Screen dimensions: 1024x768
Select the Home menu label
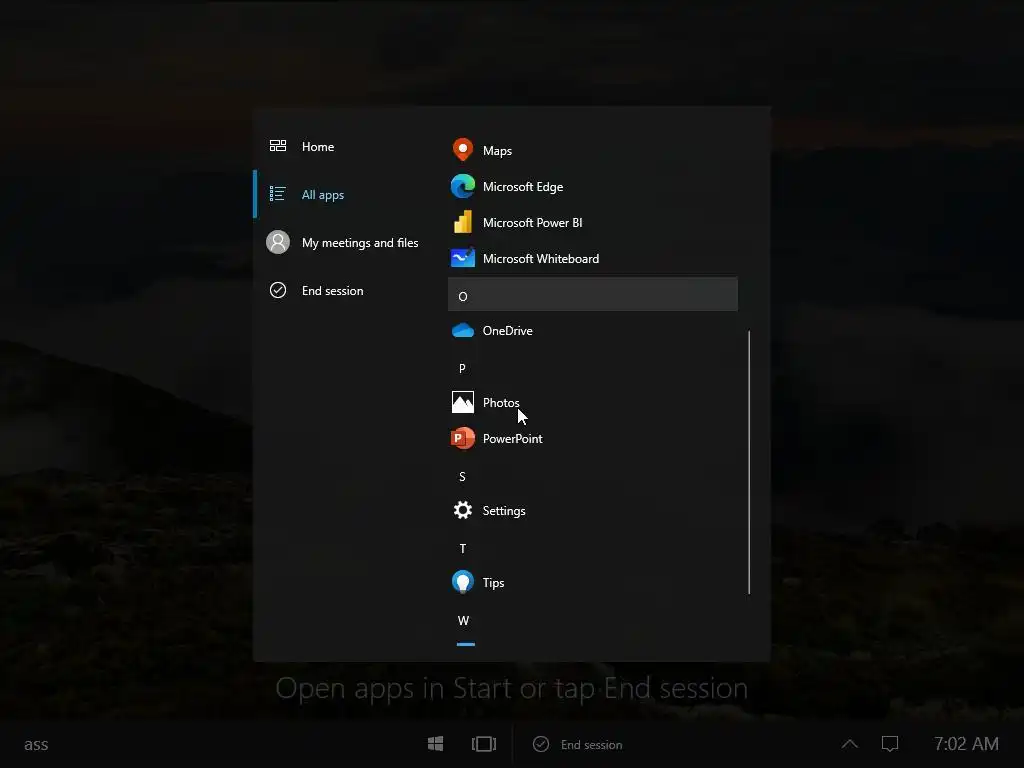(318, 147)
